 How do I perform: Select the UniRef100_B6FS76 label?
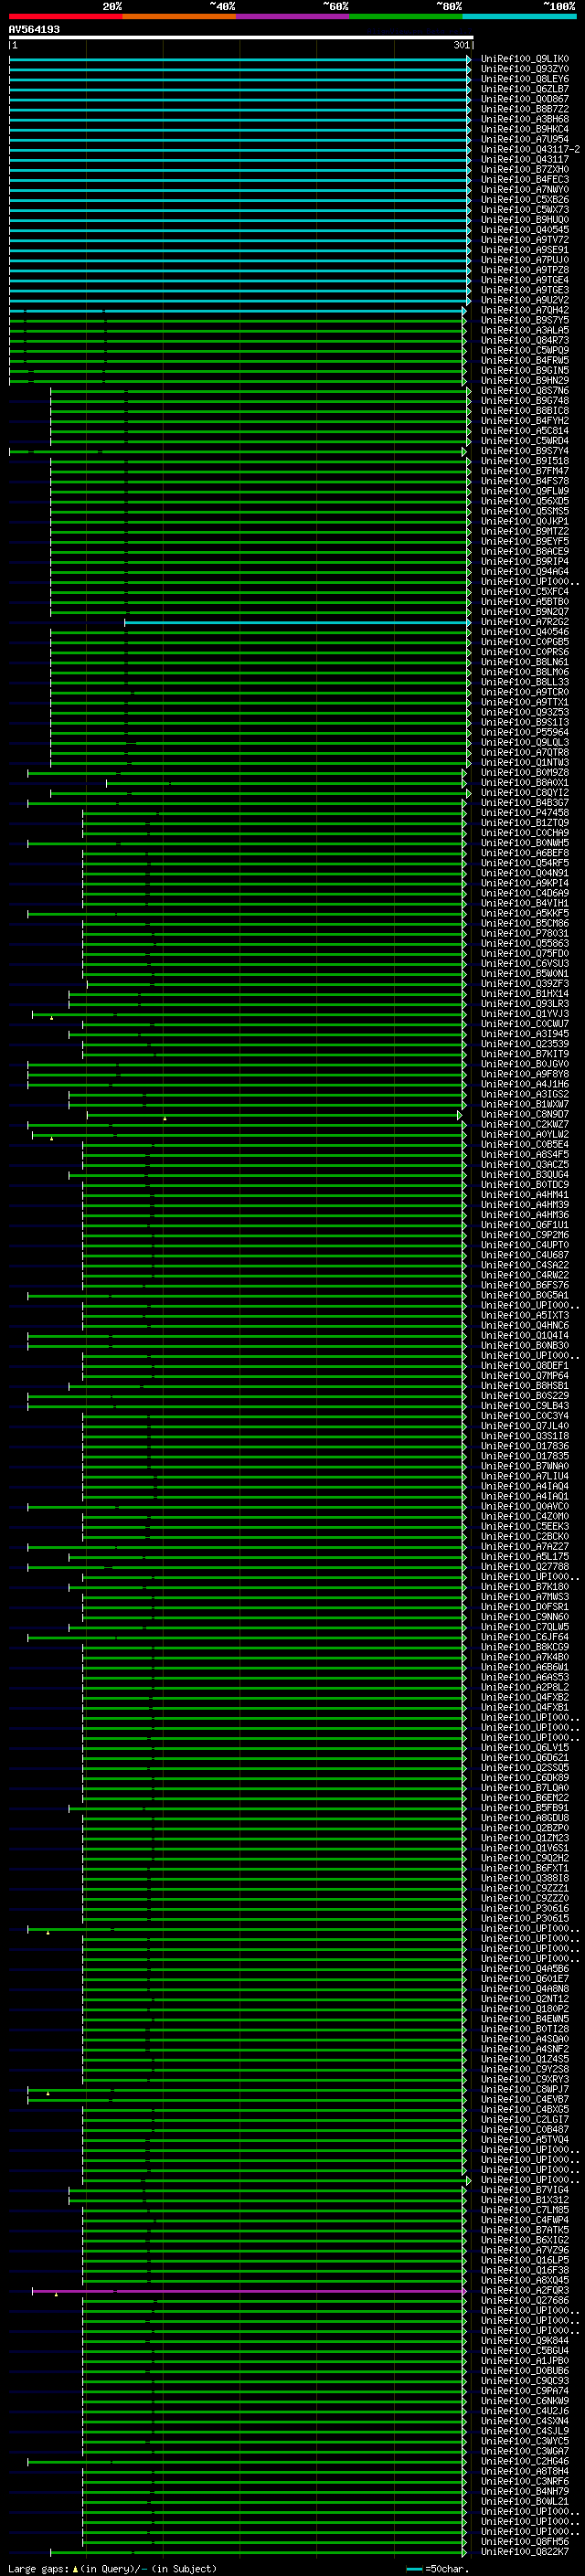point(524,1285)
